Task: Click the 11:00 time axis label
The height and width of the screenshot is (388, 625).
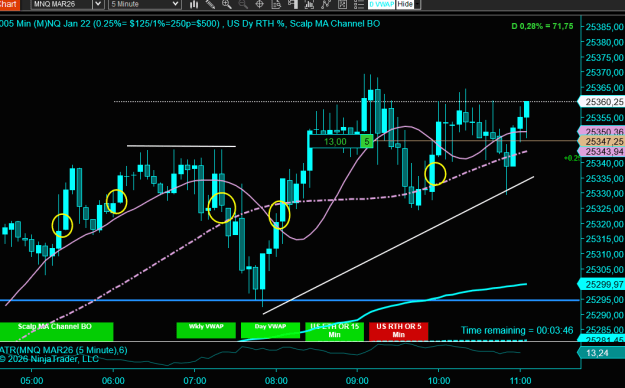Action: click(x=520, y=380)
